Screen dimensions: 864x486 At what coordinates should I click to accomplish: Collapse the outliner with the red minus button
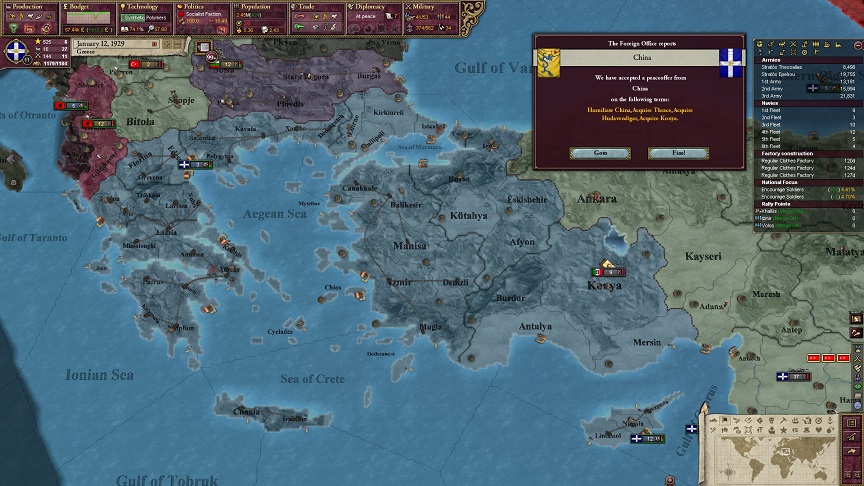tap(857, 44)
